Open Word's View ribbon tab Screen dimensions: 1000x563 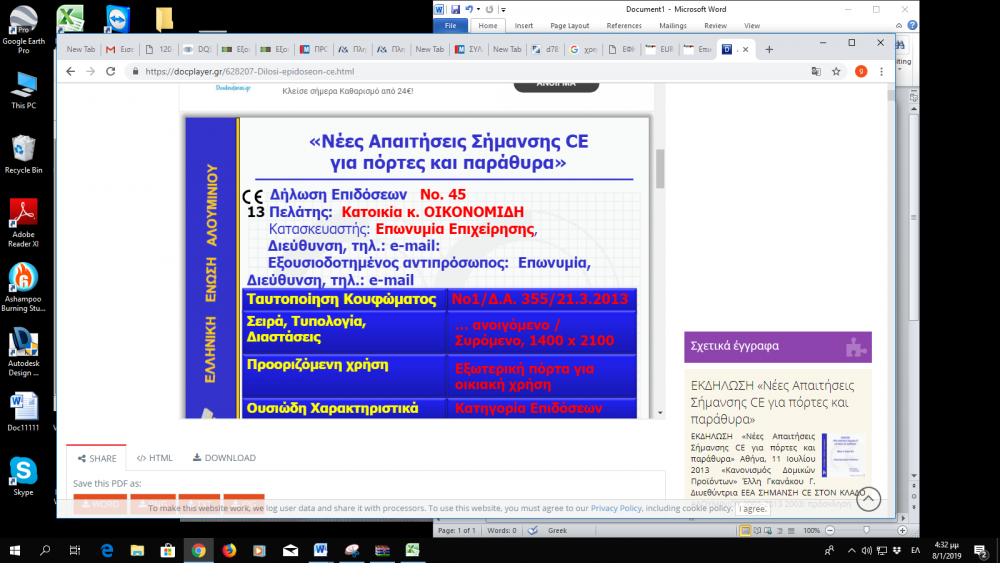coord(752,26)
